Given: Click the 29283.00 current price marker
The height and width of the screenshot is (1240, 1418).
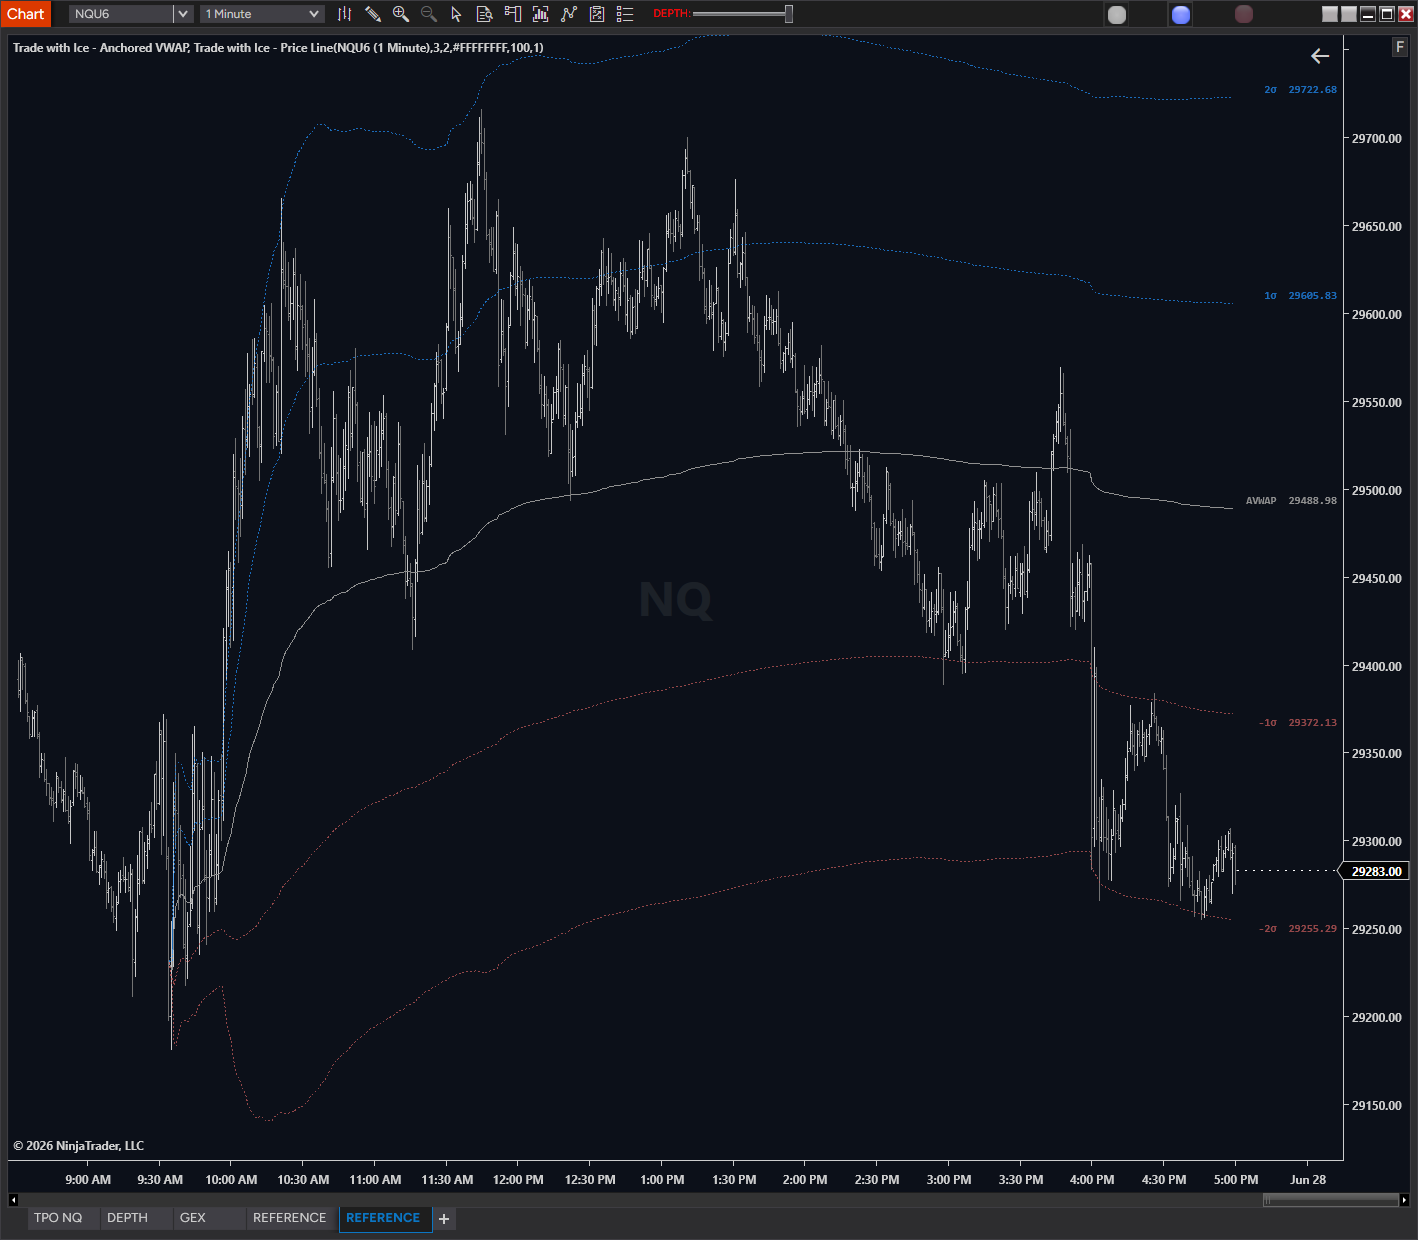Looking at the screenshot, I should click(1373, 872).
